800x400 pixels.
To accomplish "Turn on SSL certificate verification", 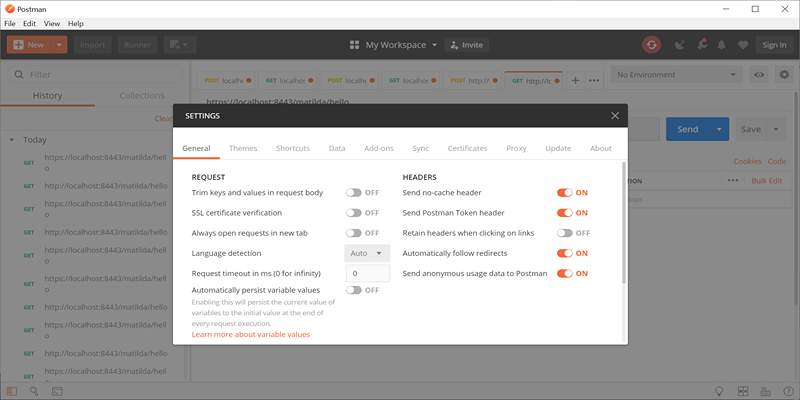I will tap(354, 213).
